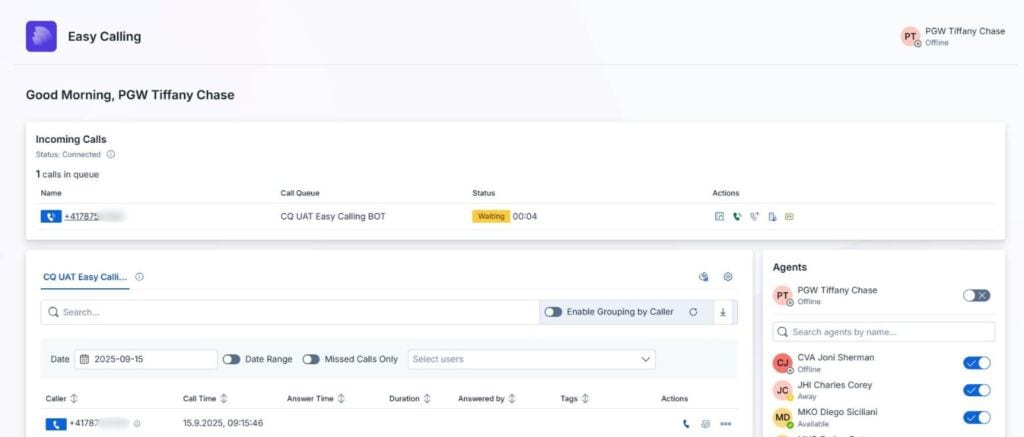Screen dimensions: 1024x437
Task: Click info icon beside caller +41787
Action: tap(136, 424)
